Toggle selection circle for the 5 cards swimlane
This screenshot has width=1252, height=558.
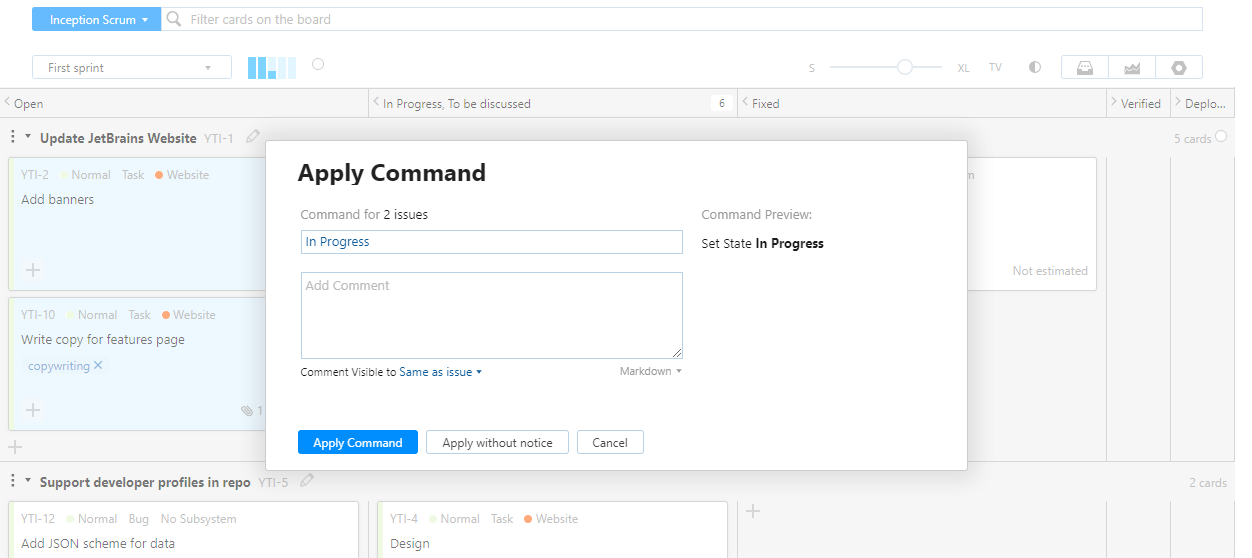click(x=1221, y=137)
